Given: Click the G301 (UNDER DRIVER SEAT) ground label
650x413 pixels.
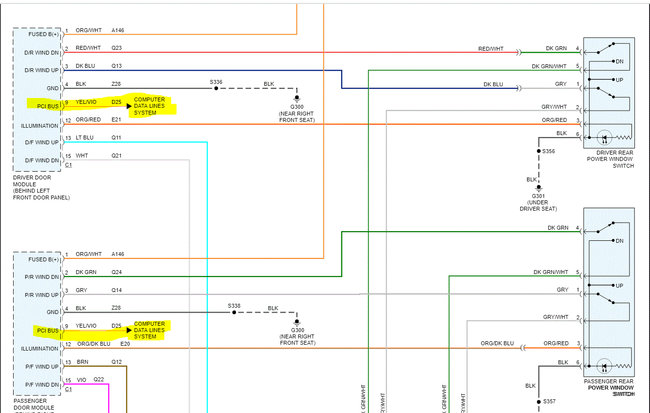Looking at the screenshot, I should pos(538,202).
